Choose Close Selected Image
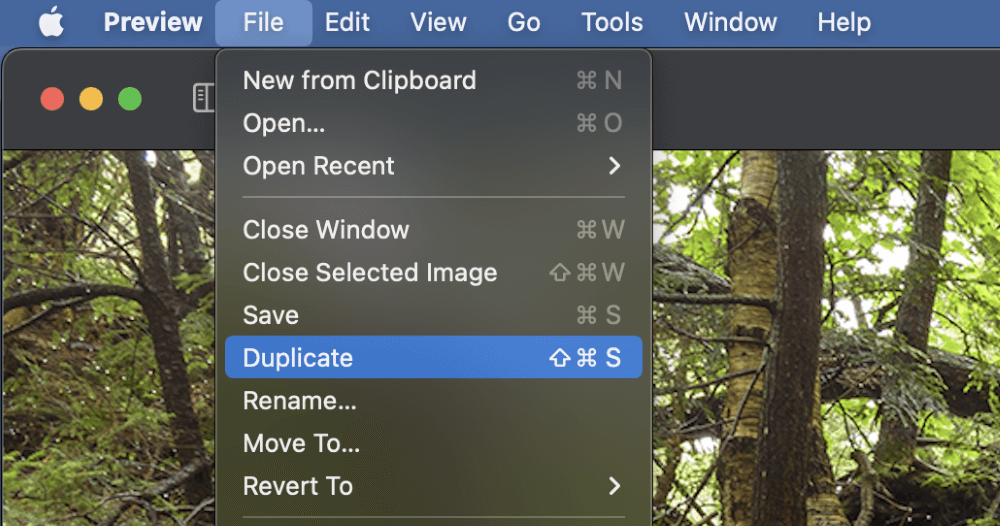 tap(433, 272)
